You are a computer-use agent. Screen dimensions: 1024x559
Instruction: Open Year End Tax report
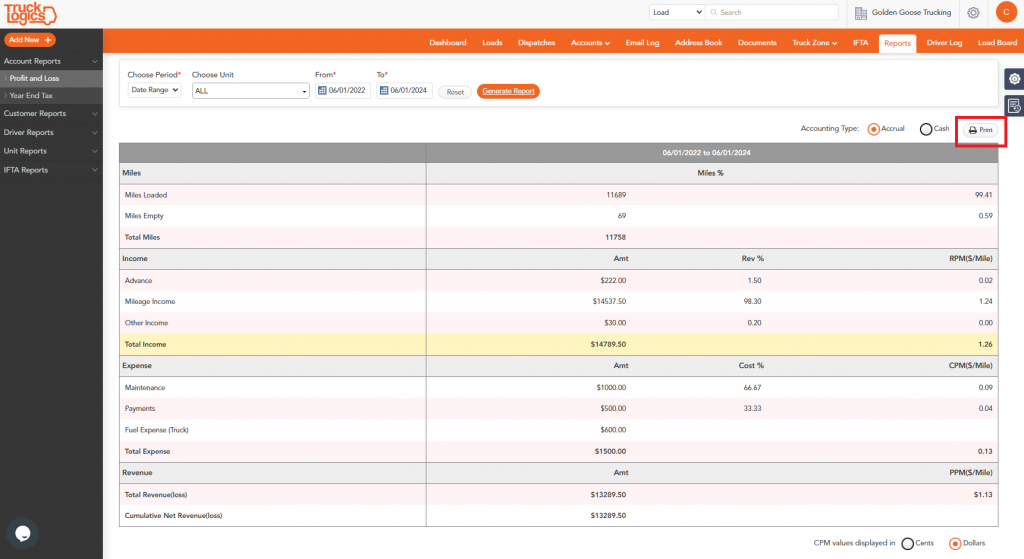(51, 95)
